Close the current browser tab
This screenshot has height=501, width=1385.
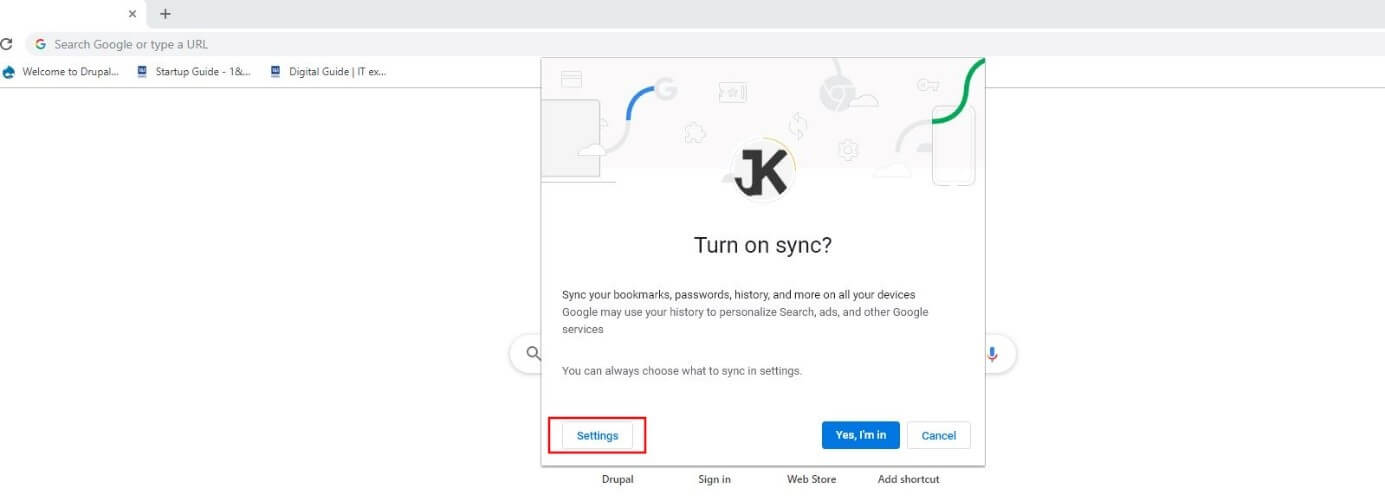pos(132,14)
